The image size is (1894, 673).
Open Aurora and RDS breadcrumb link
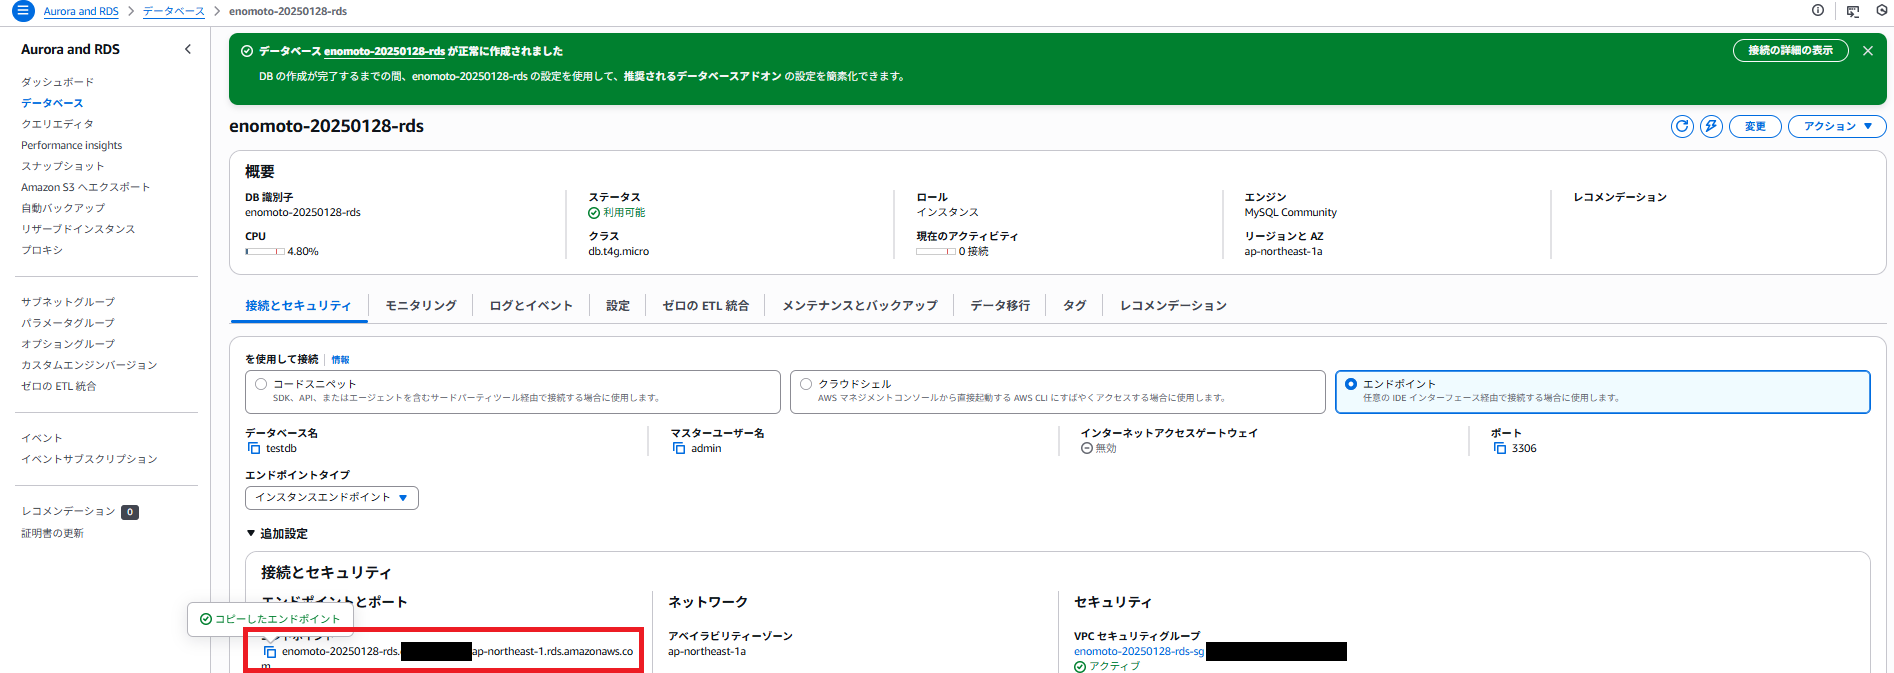[81, 12]
